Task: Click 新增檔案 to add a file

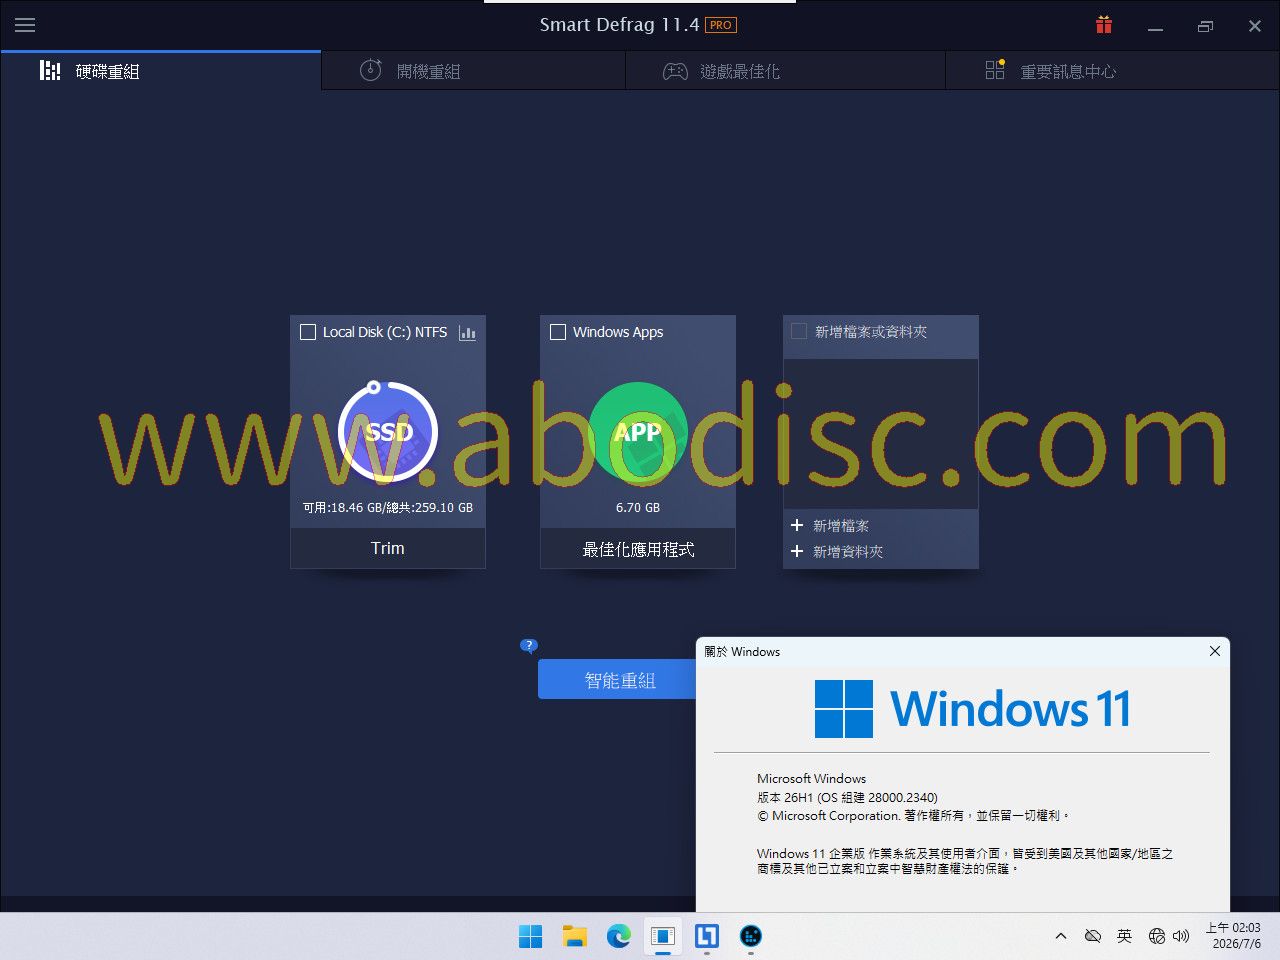Action: (x=841, y=526)
